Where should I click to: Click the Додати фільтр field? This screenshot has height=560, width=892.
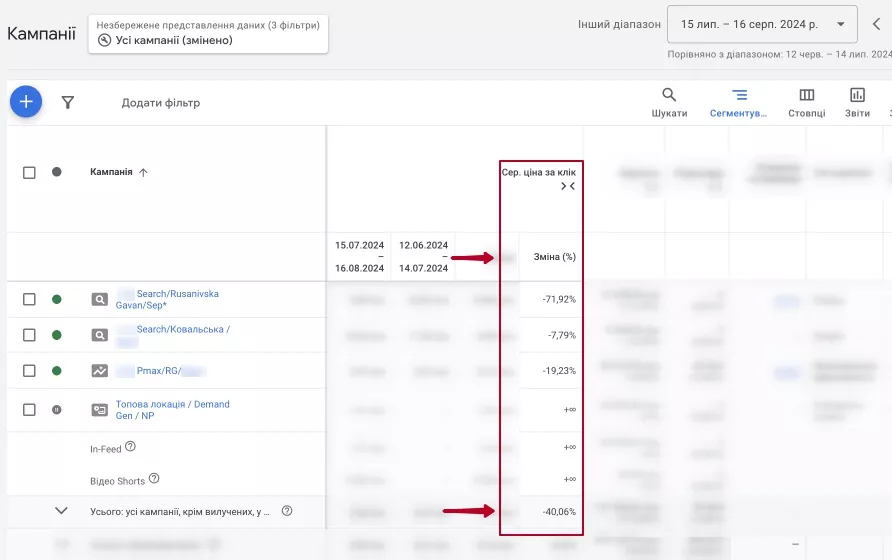click(161, 103)
